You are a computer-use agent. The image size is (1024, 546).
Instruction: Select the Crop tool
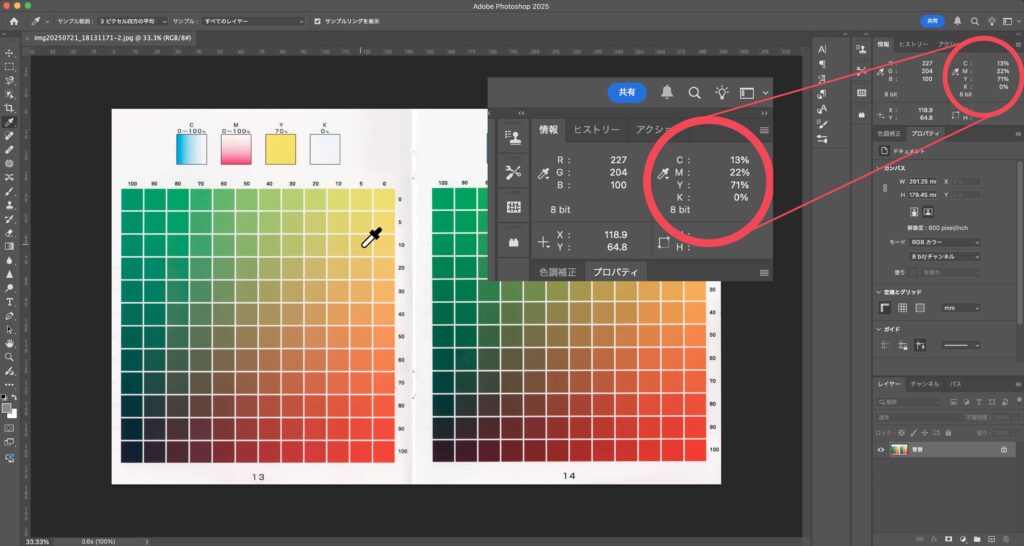(x=9, y=107)
